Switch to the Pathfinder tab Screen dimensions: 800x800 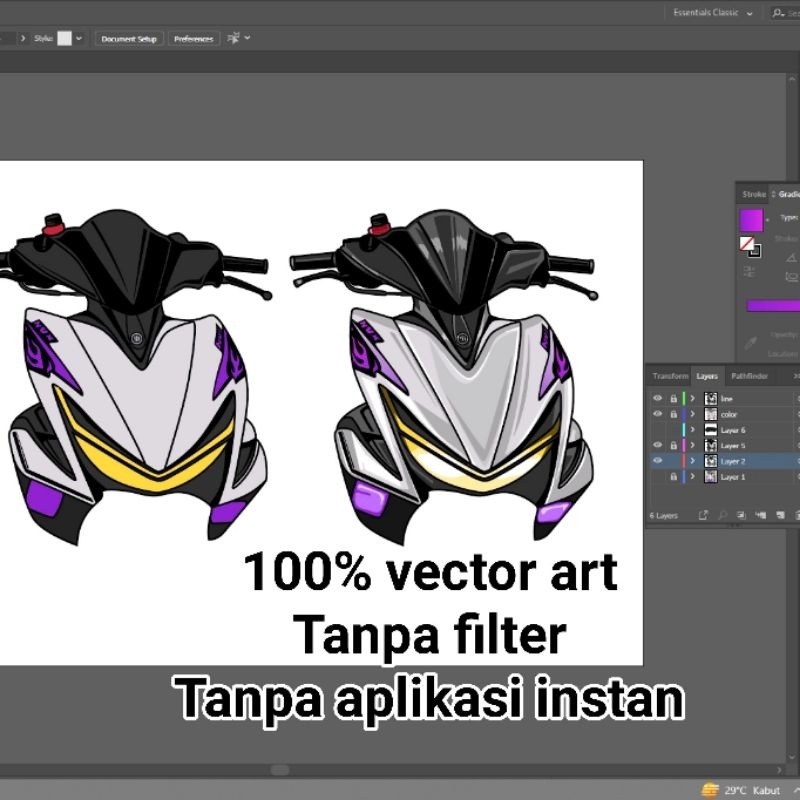tap(749, 376)
